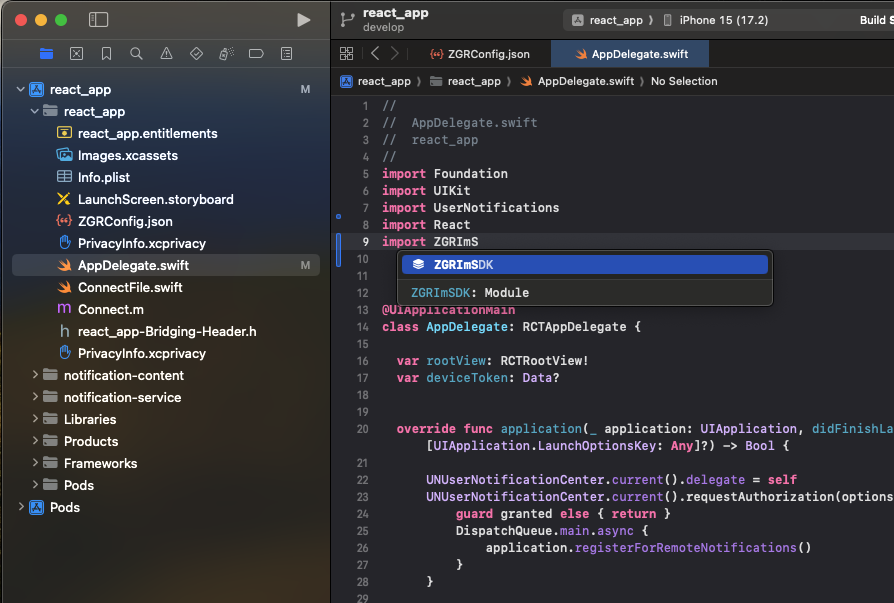The image size is (894, 603).
Task: Open the Report navigator
Action: [x=287, y=54]
